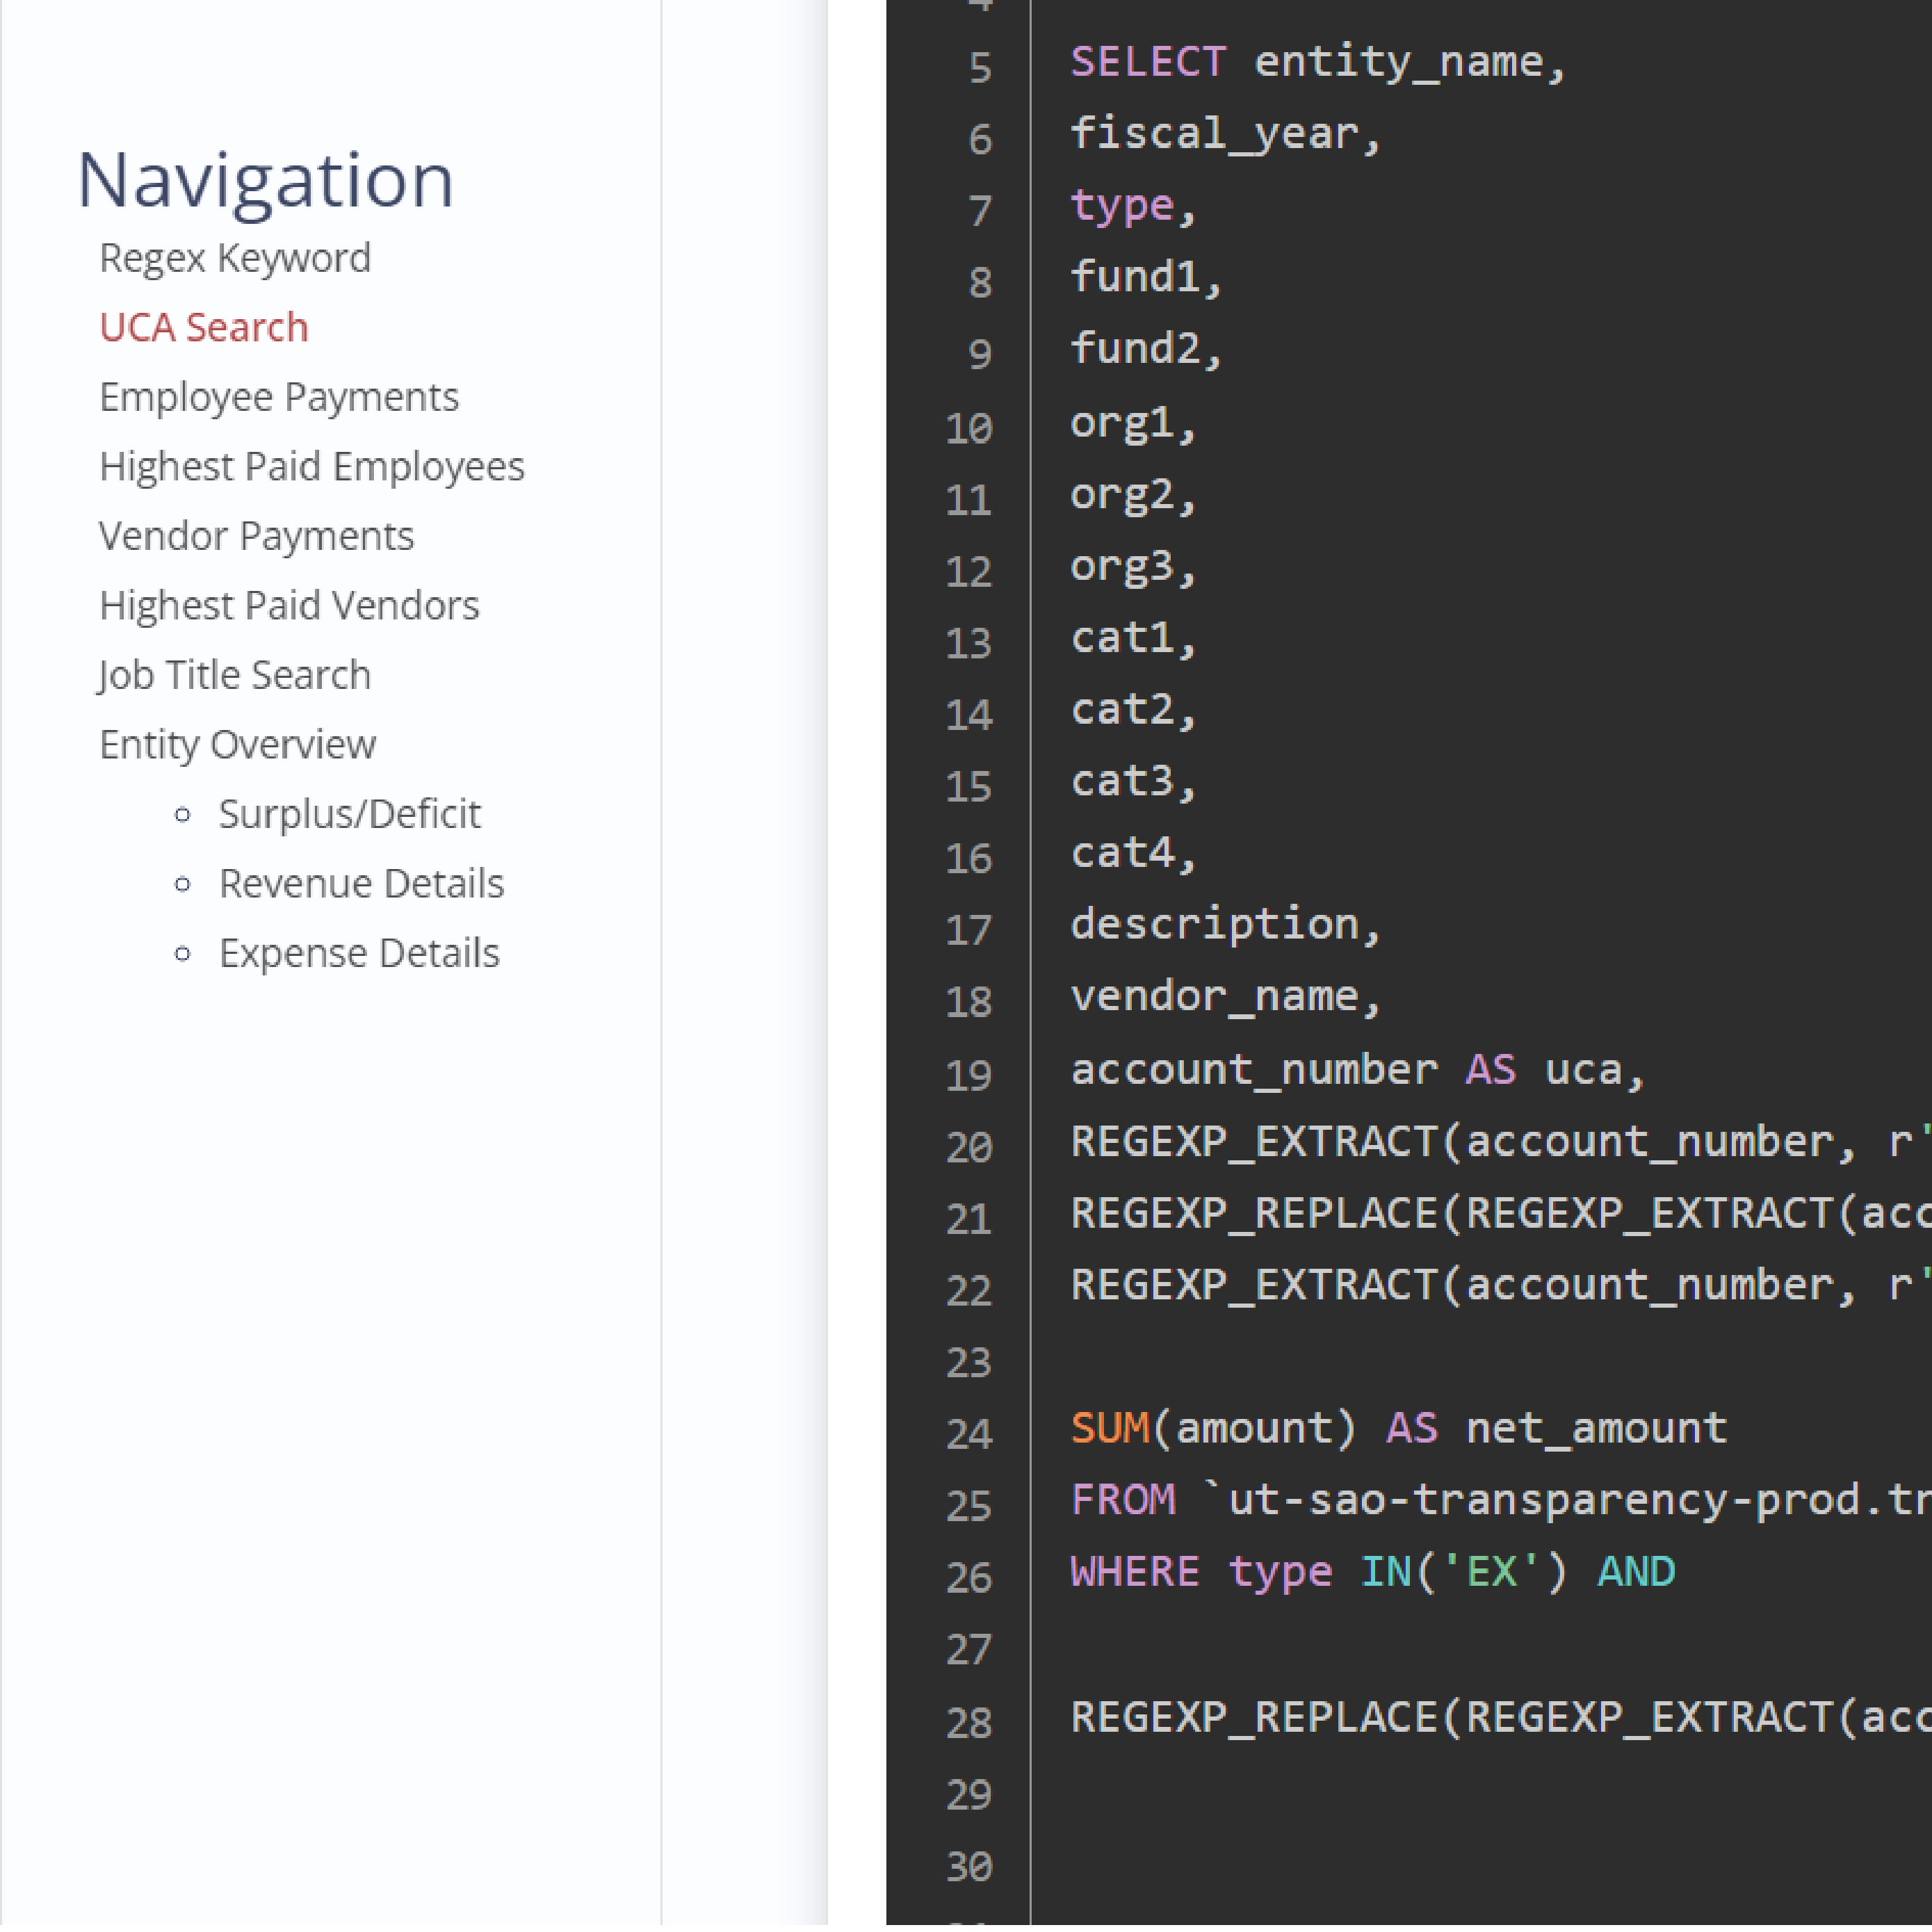Click the account_number AS uca line
This screenshot has height=1932, width=1932.
click(x=1356, y=1069)
